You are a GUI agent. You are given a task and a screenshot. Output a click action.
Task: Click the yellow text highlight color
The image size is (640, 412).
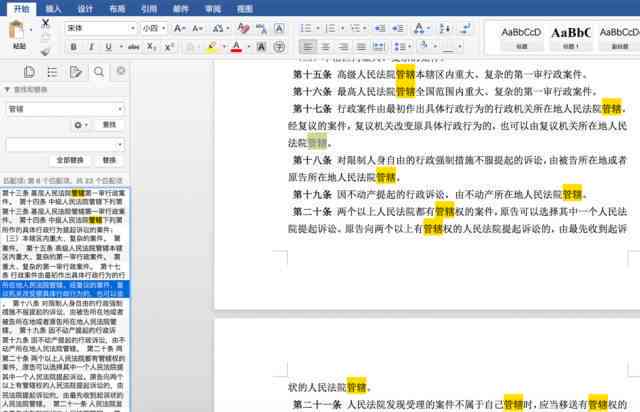click(x=211, y=47)
